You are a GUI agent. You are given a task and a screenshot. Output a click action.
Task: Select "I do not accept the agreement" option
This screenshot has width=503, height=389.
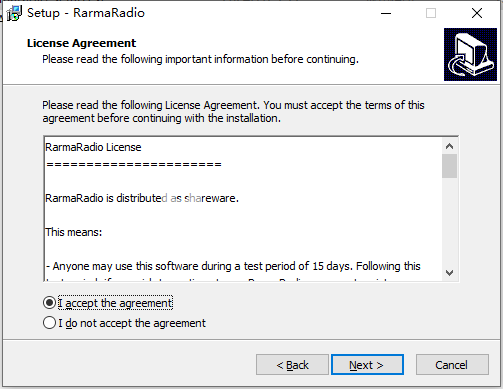[49, 323]
